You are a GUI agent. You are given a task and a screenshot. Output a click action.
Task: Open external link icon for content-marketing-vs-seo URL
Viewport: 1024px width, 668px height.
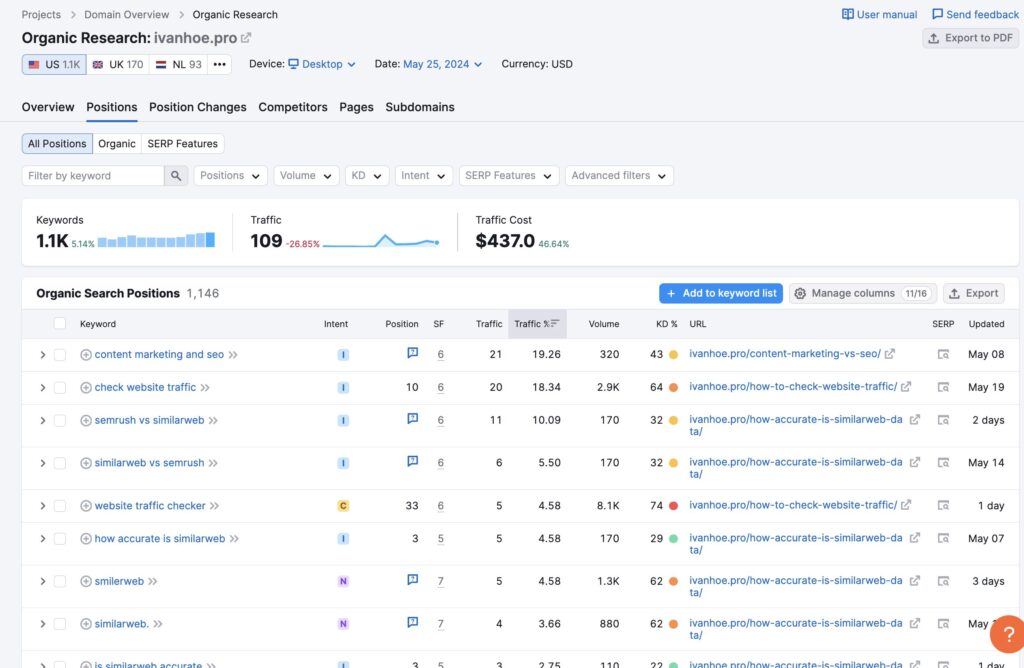(890, 354)
